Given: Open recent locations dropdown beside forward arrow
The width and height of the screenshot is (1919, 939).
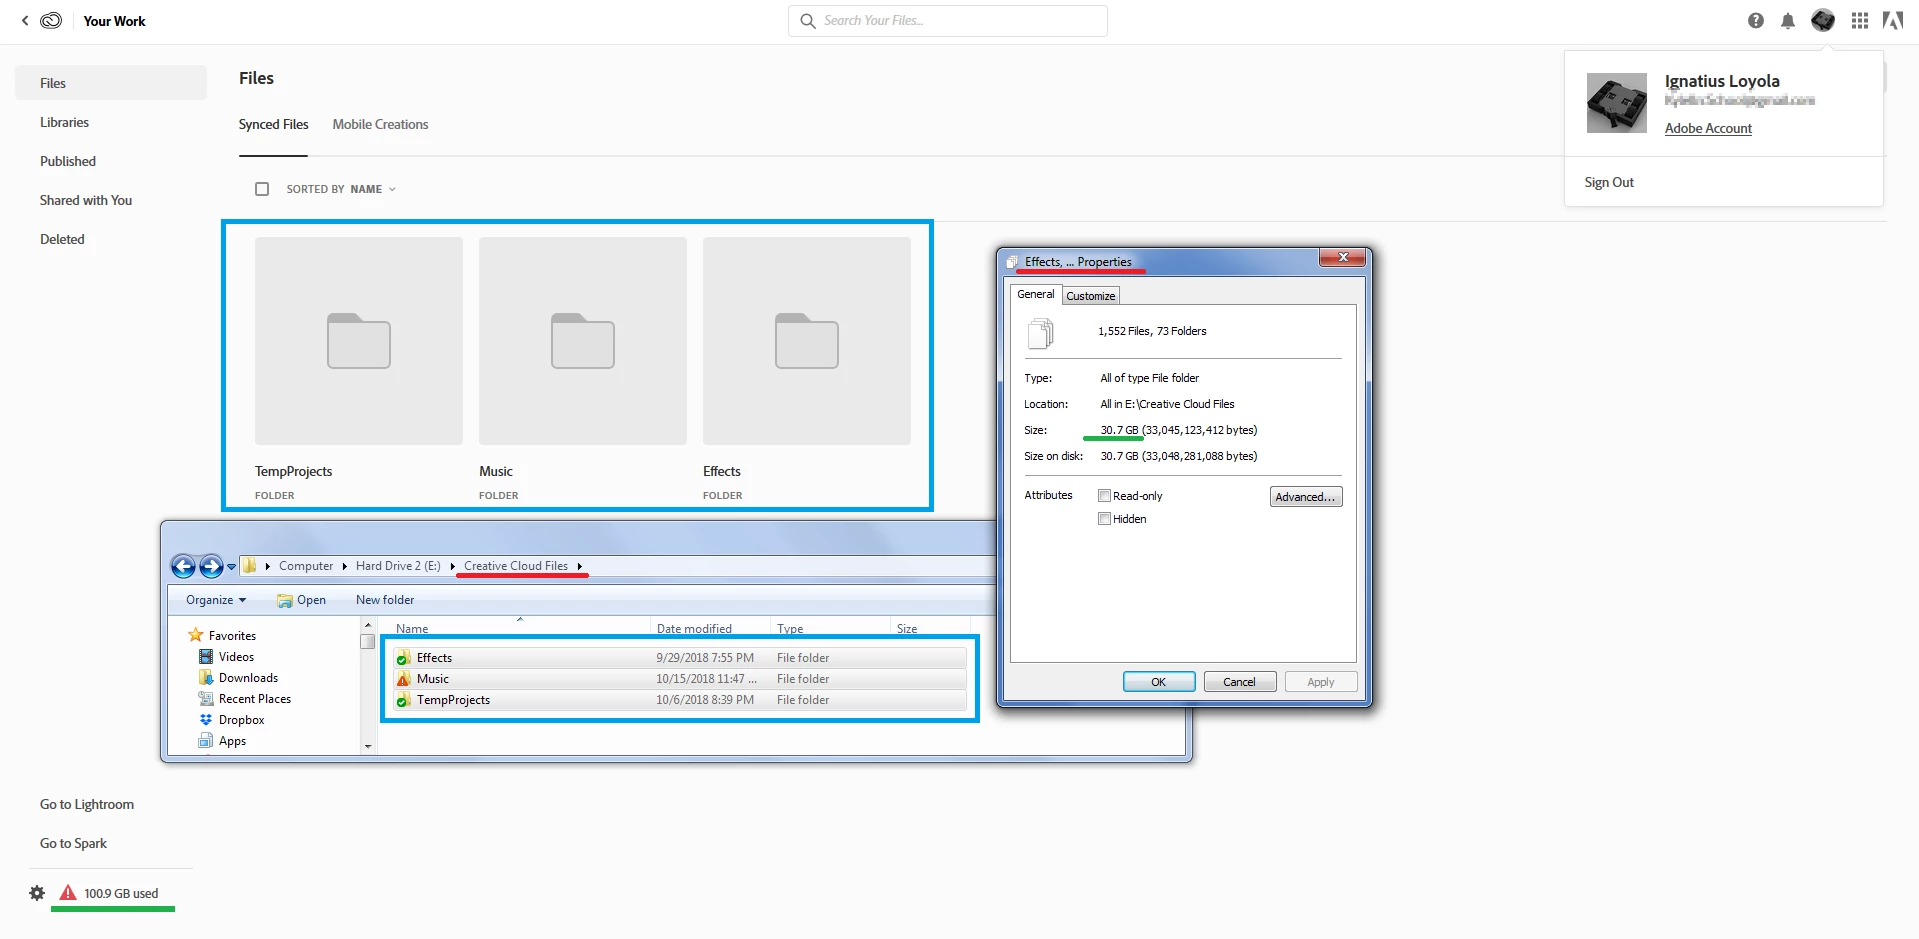Looking at the screenshot, I should click(x=232, y=567).
